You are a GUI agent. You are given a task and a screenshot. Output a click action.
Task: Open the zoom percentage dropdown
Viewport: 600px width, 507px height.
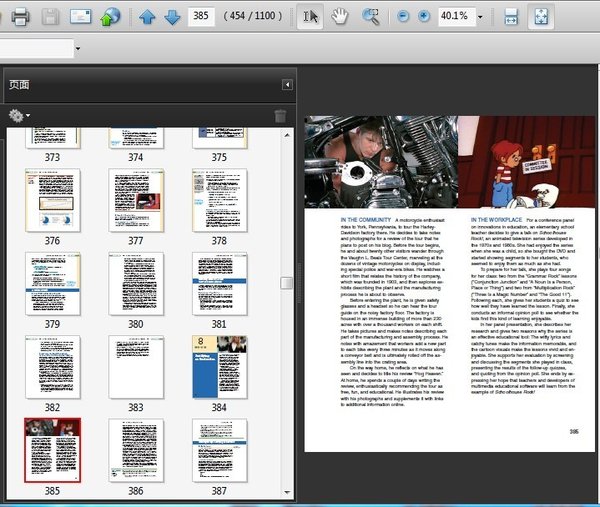(x=480, y=17)
